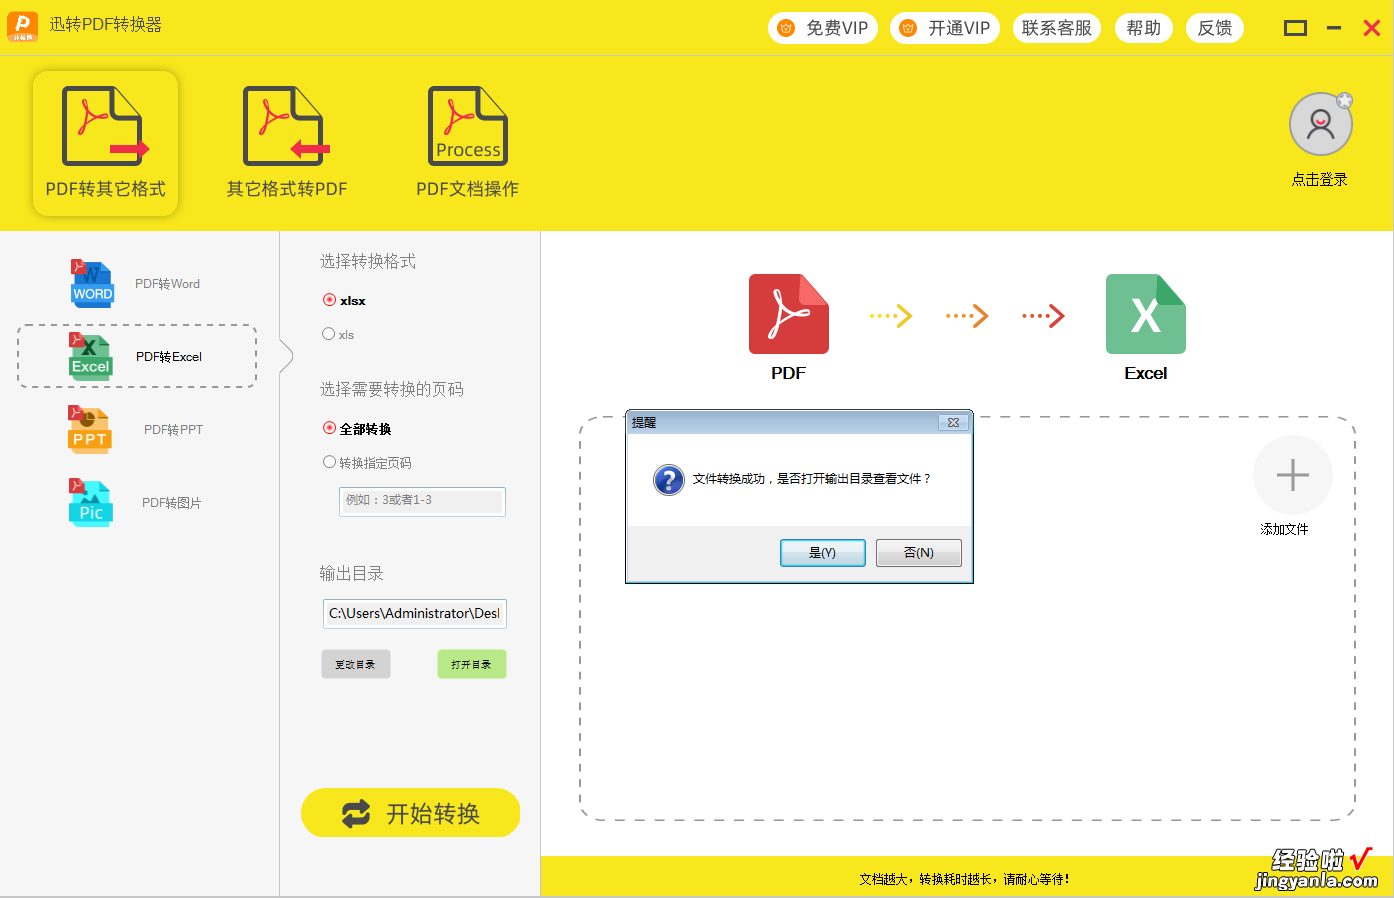The height and width of the screenshot is (898, 1394).
Task: Click the plus icon to add file
Action: click(x=1293, y=475)
